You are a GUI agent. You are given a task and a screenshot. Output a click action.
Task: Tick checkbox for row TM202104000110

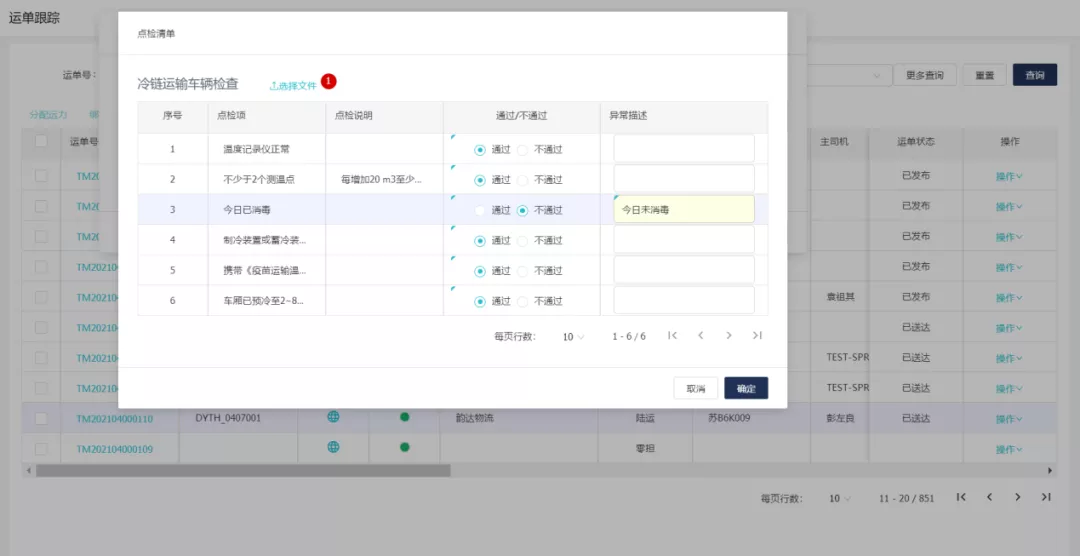[41, 418]
